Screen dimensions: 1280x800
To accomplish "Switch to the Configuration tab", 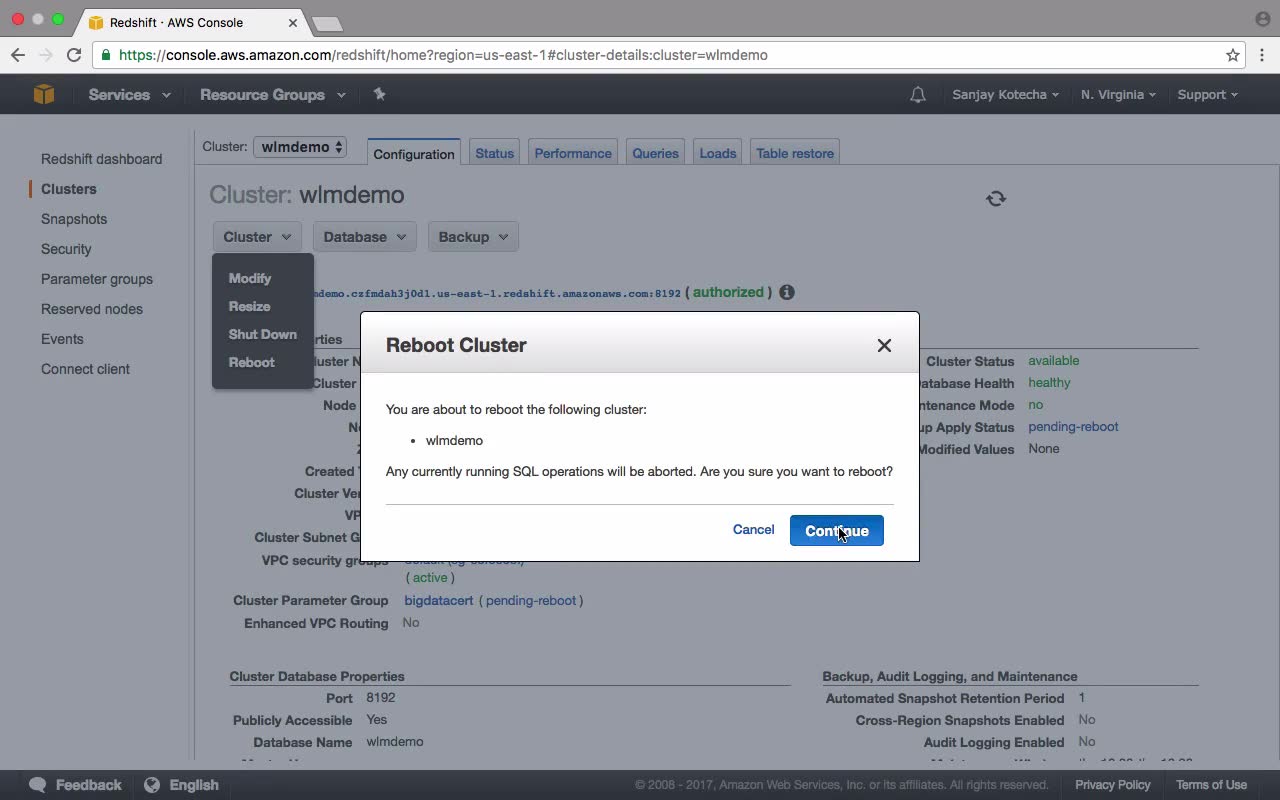I will [x=414, y=153].
